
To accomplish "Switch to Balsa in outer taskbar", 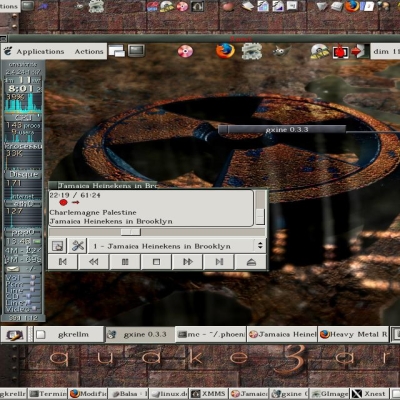I will (128, 394).
